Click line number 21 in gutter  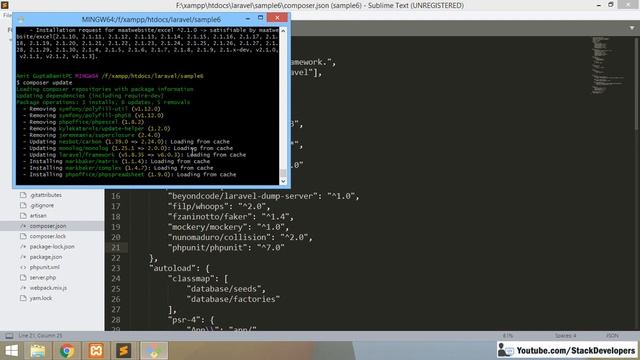pyautogui.click(x=116, y=247)
